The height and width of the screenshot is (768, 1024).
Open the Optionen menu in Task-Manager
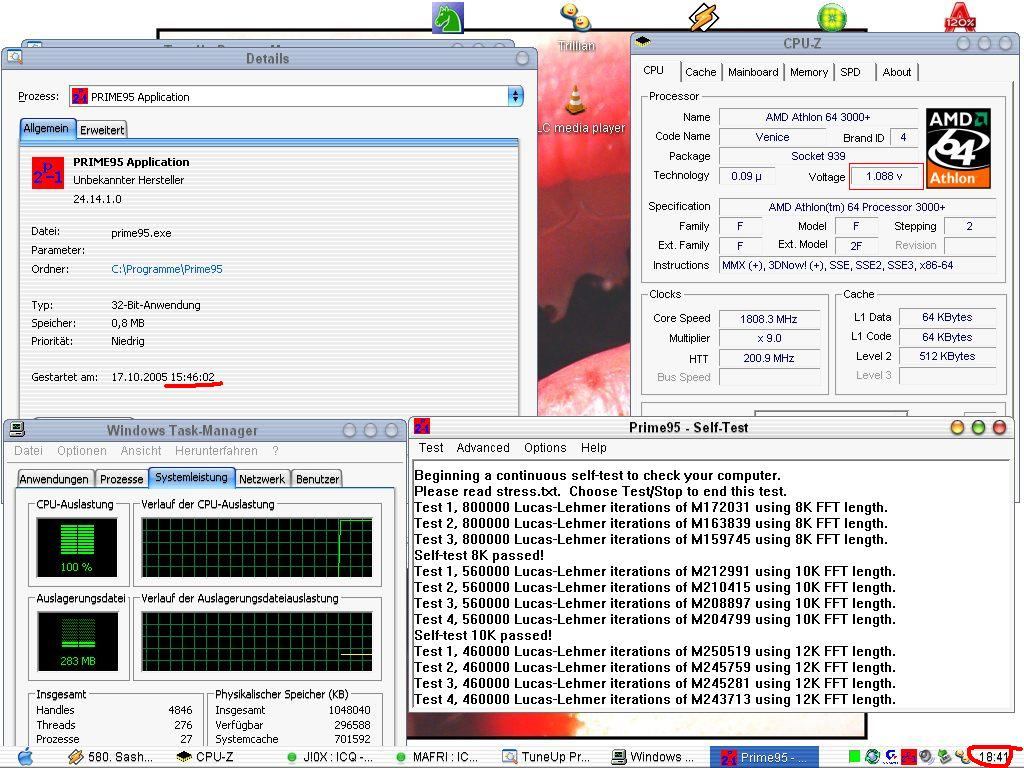coord(82,451)
